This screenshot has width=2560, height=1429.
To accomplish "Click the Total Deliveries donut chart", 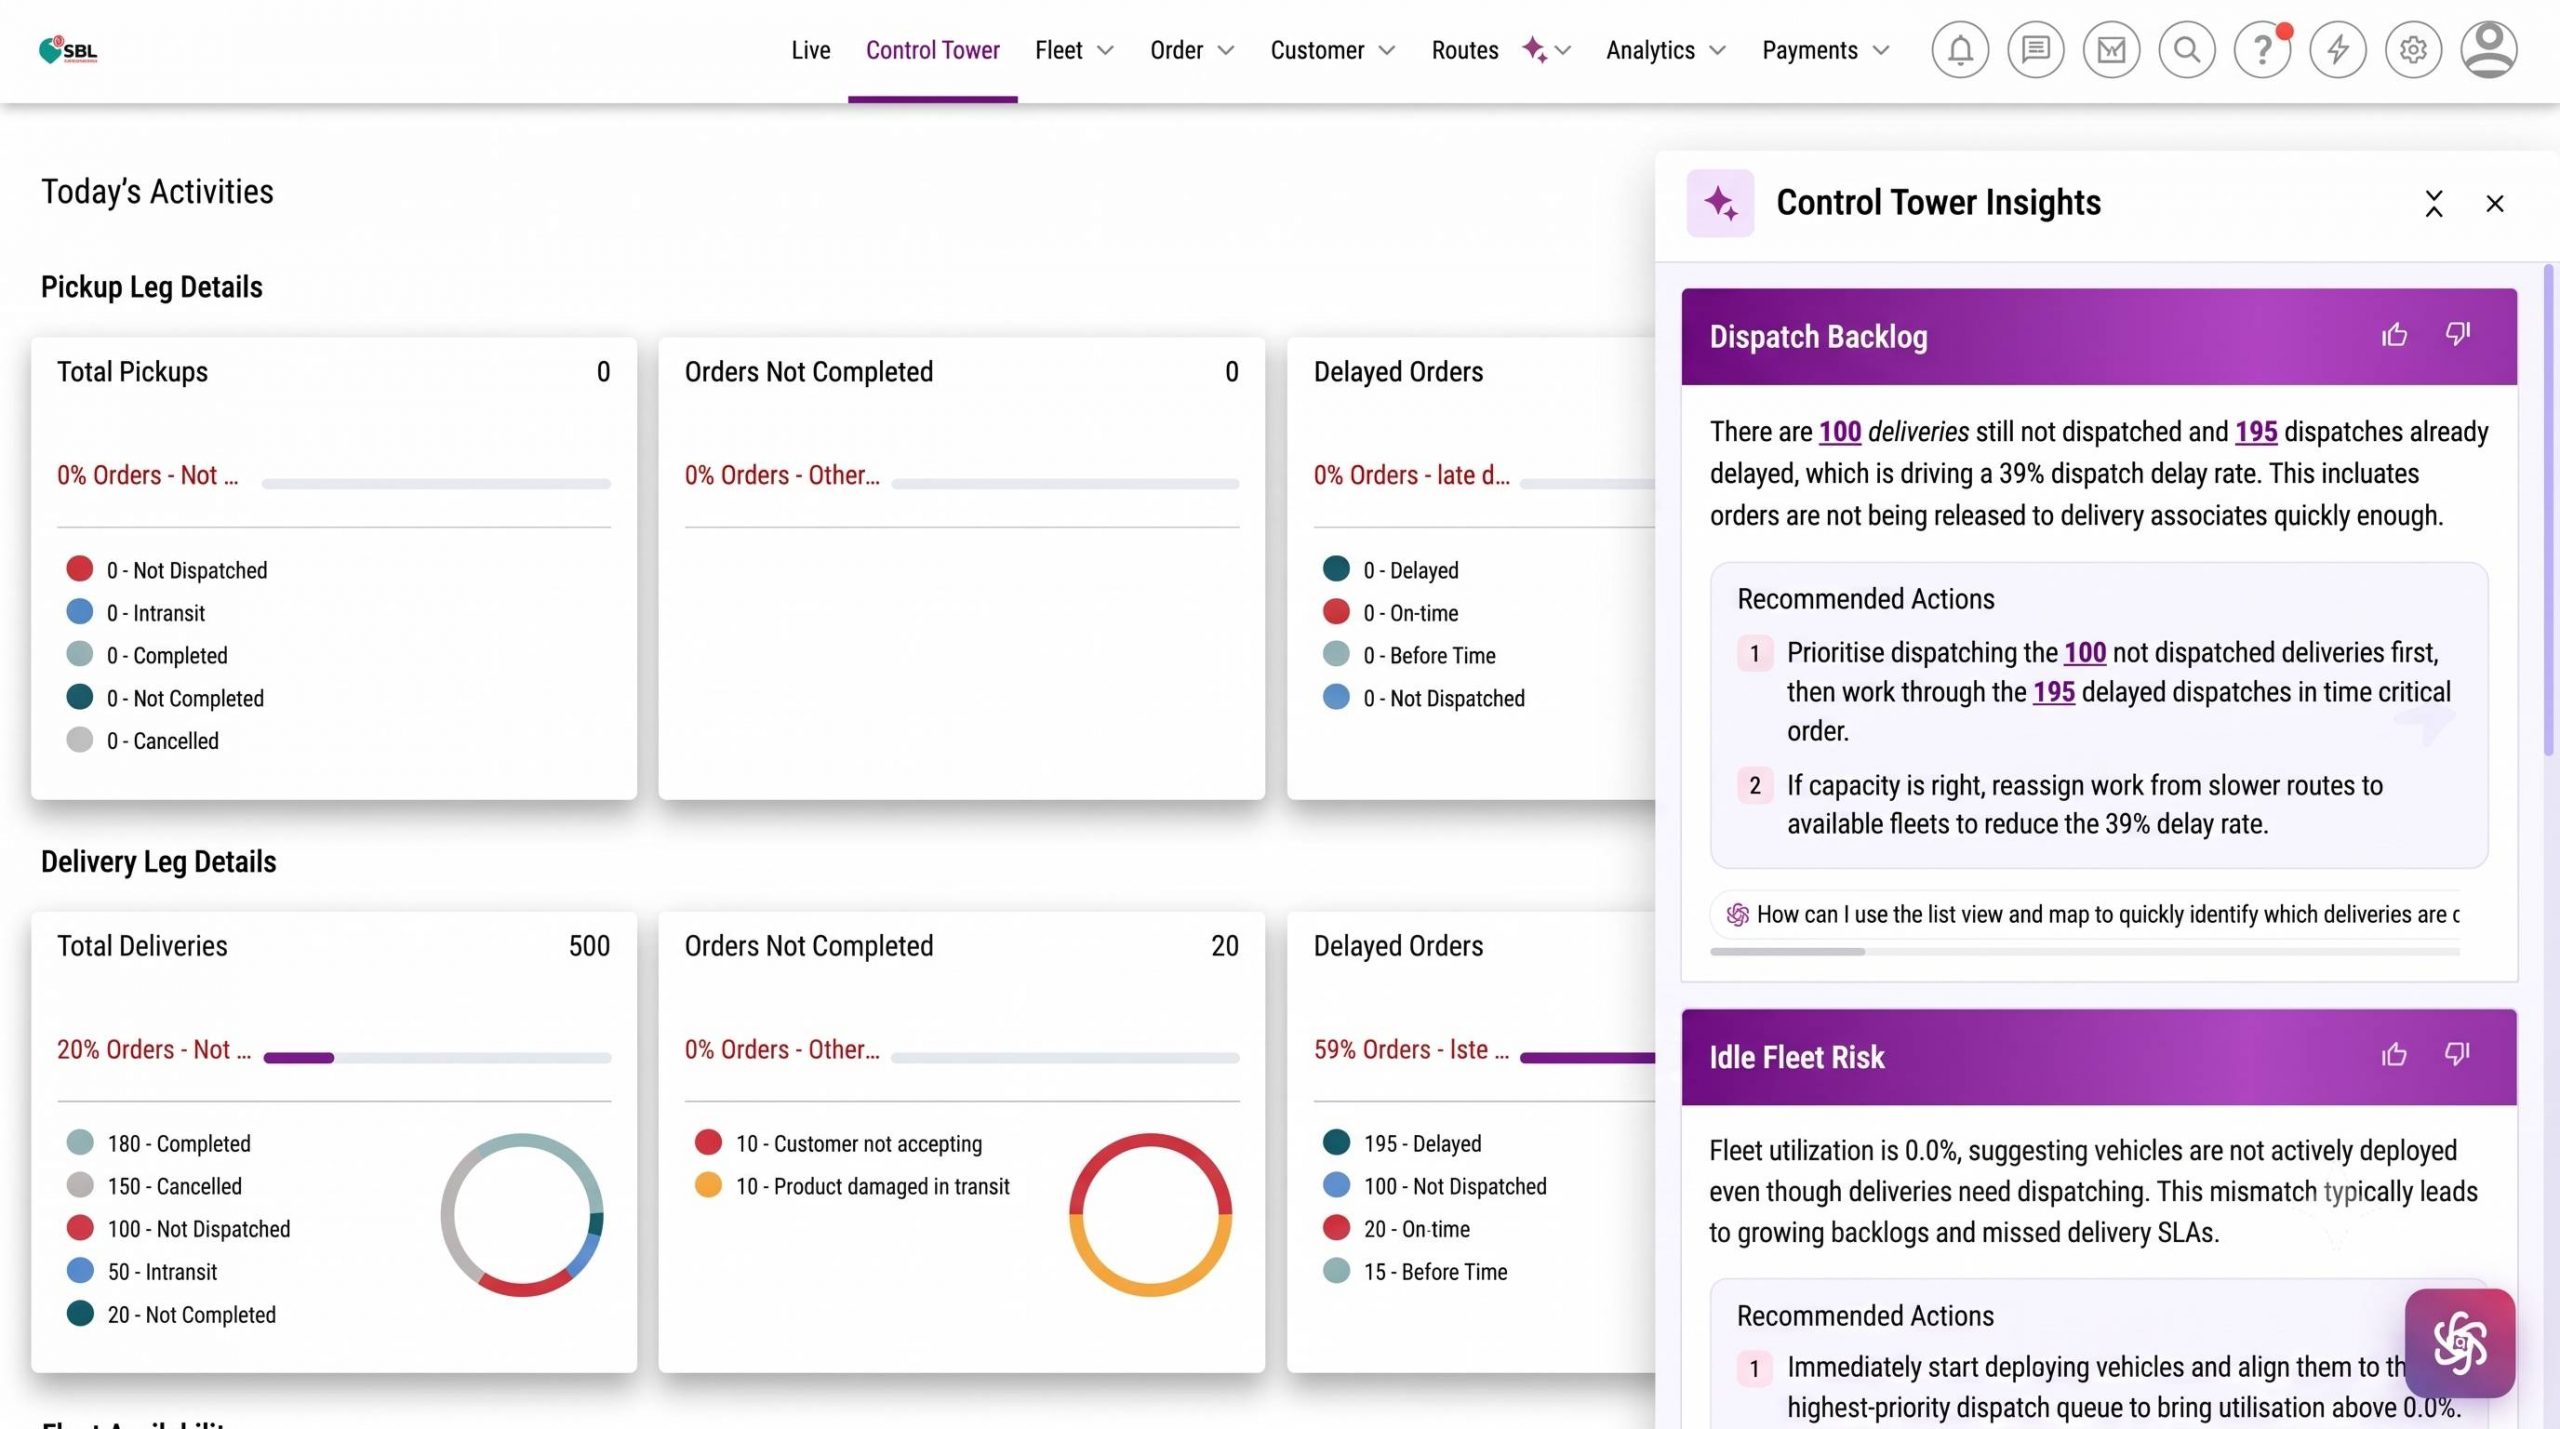I will pos(522,1214).
